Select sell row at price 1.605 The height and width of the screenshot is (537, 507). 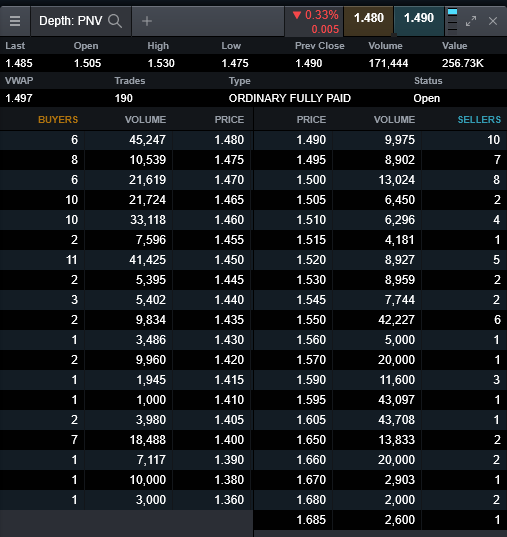point(380,420)
